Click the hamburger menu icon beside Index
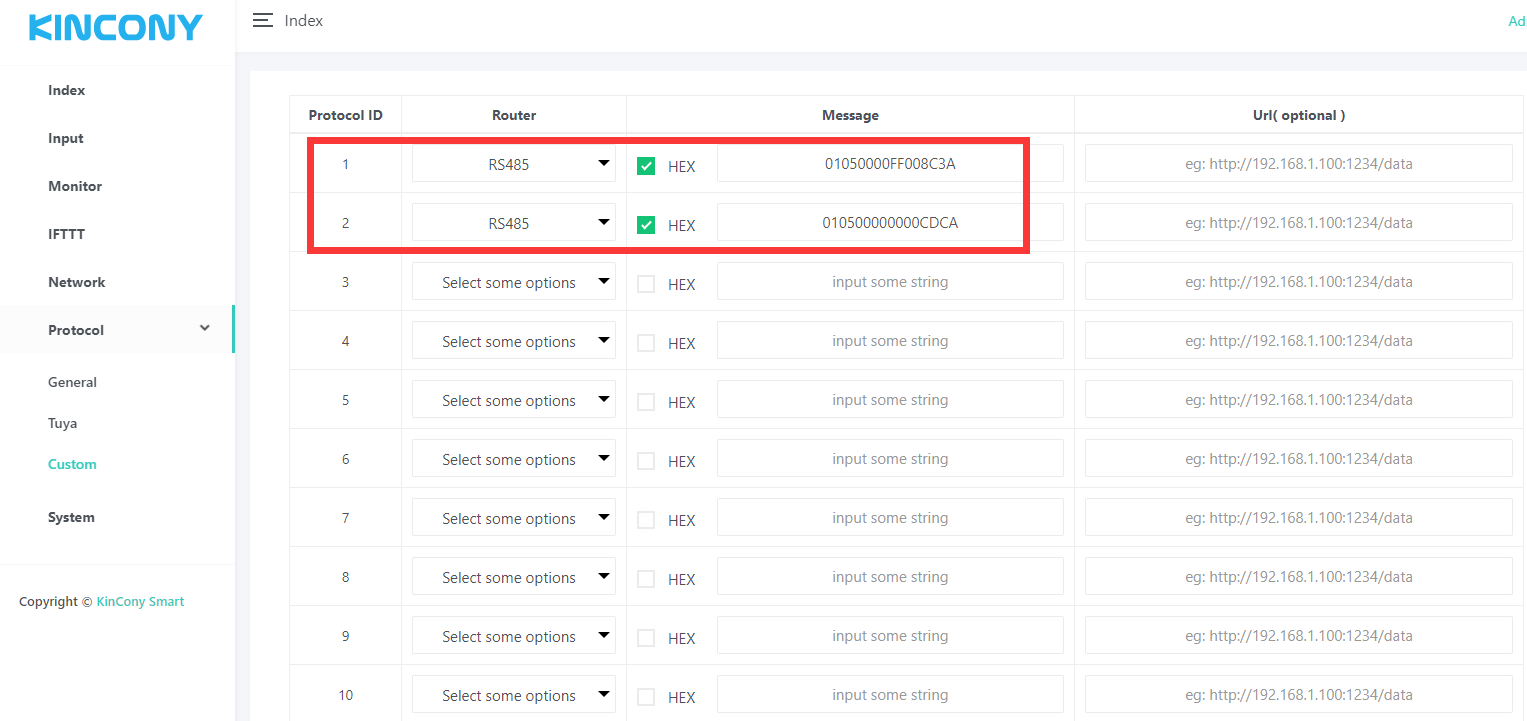This screenshot has width=1527, height=721. [263, 20]
